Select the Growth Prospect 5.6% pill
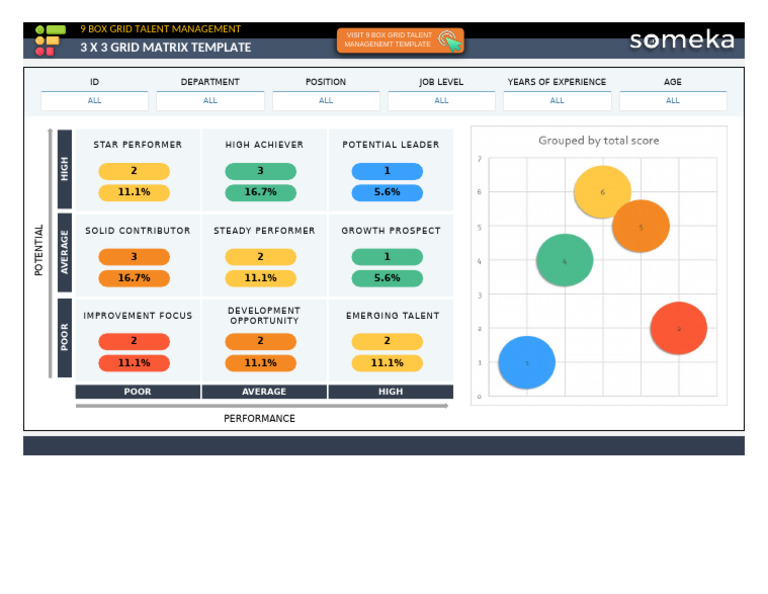The width and height of the screenshot is (768, 594). click(x=387, y=278)
